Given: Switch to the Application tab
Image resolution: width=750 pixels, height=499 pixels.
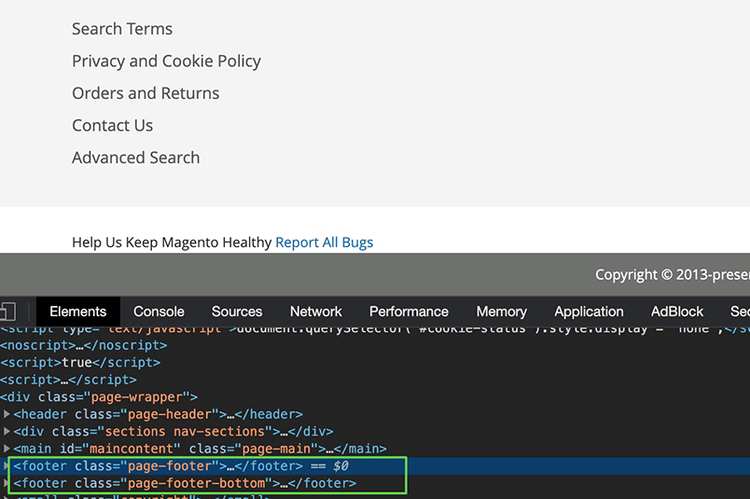Looking at the screenshot, I should coord(589,311).
